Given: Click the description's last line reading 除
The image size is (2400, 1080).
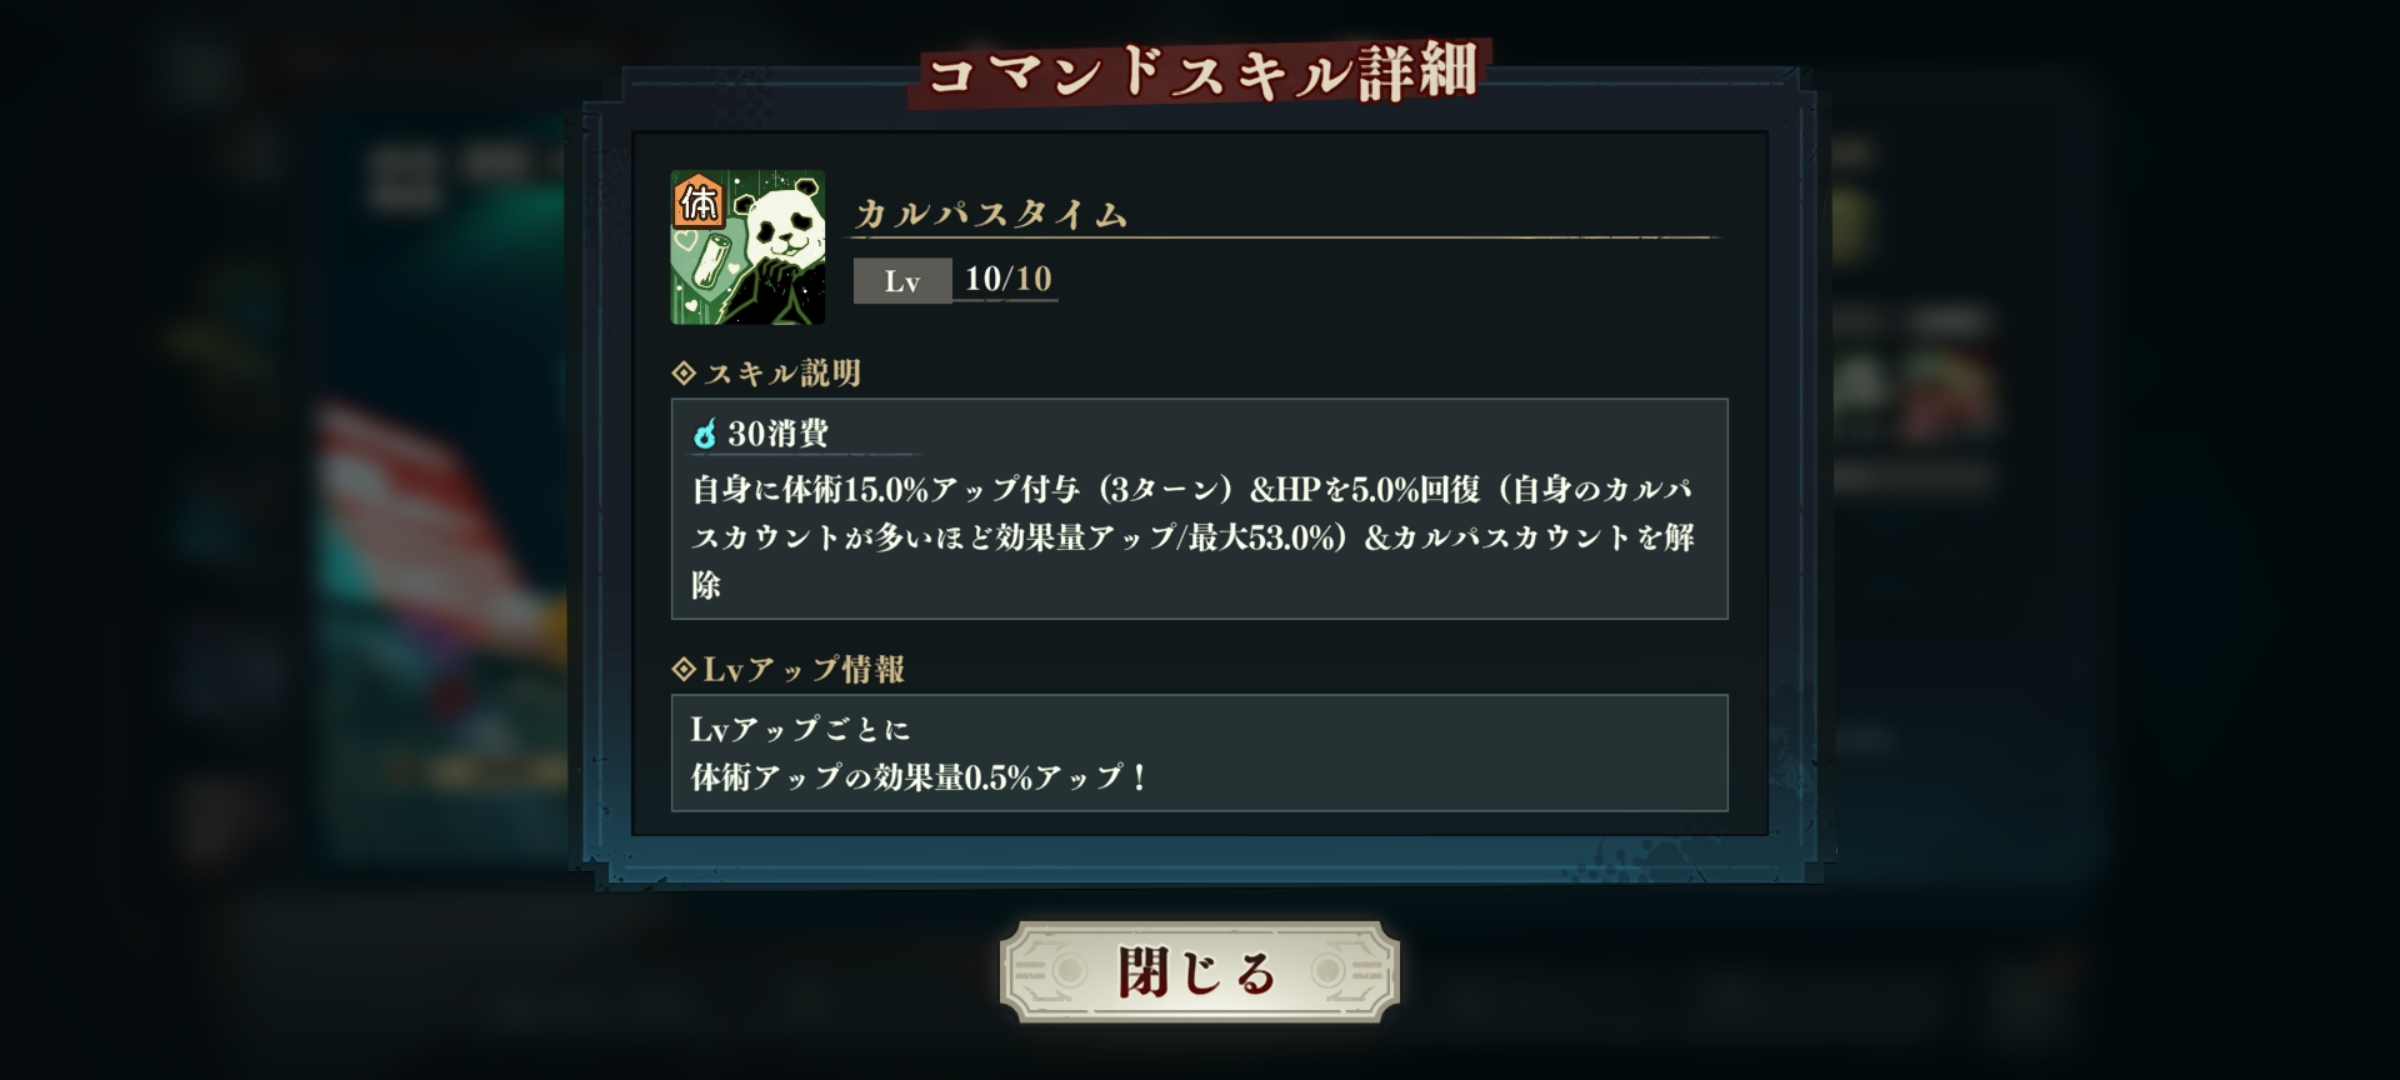Looking at the screenshot, I should [x=706, y=585].
